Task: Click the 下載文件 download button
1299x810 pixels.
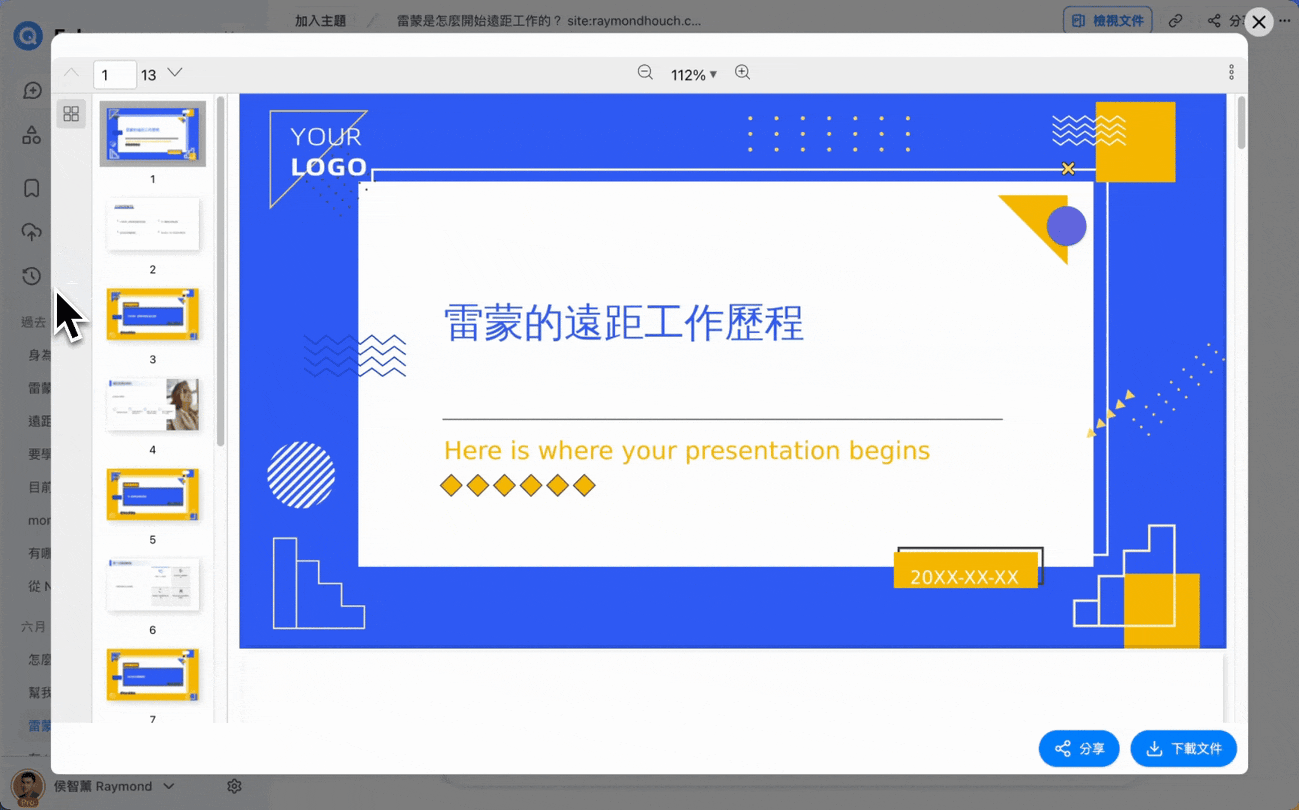Action: tap(1183, 748)
